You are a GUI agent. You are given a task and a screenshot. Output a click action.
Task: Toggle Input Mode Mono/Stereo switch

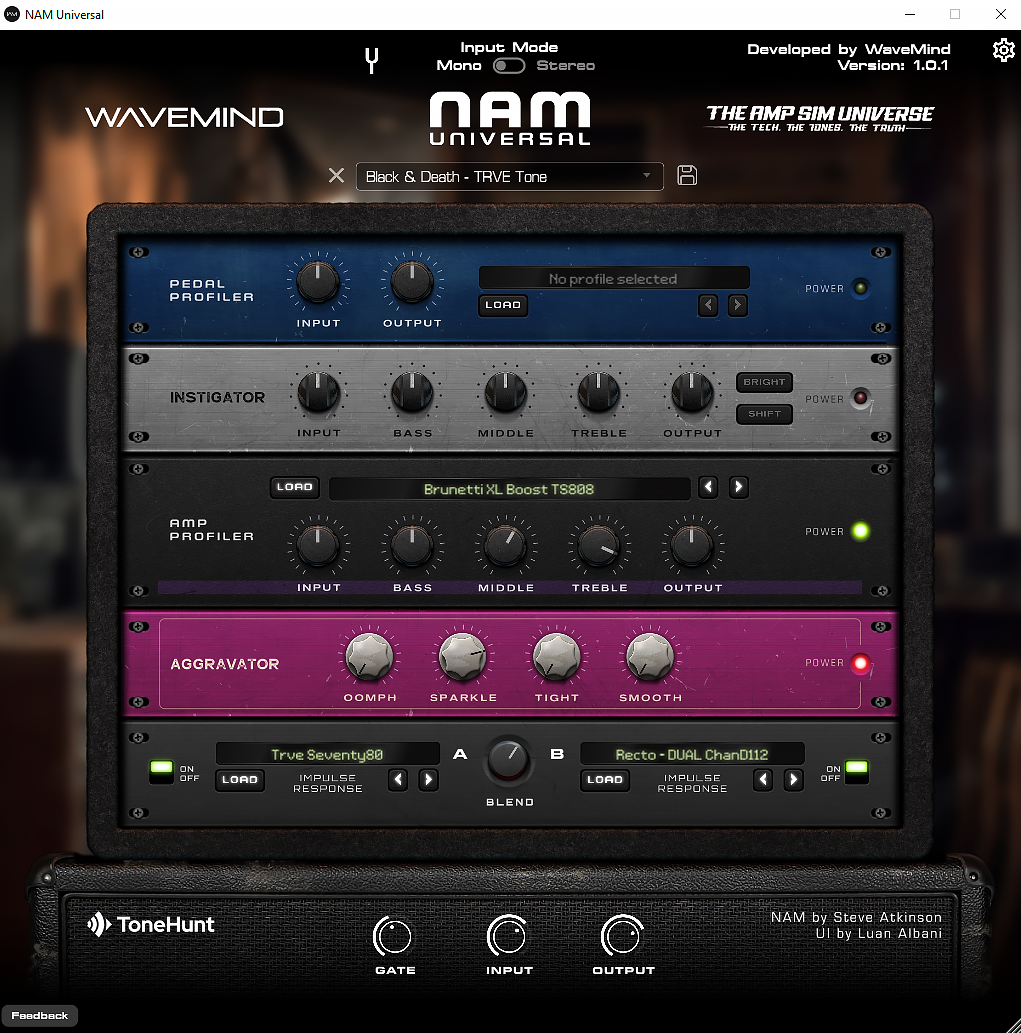pyautogui.click(x=509, y=66)
